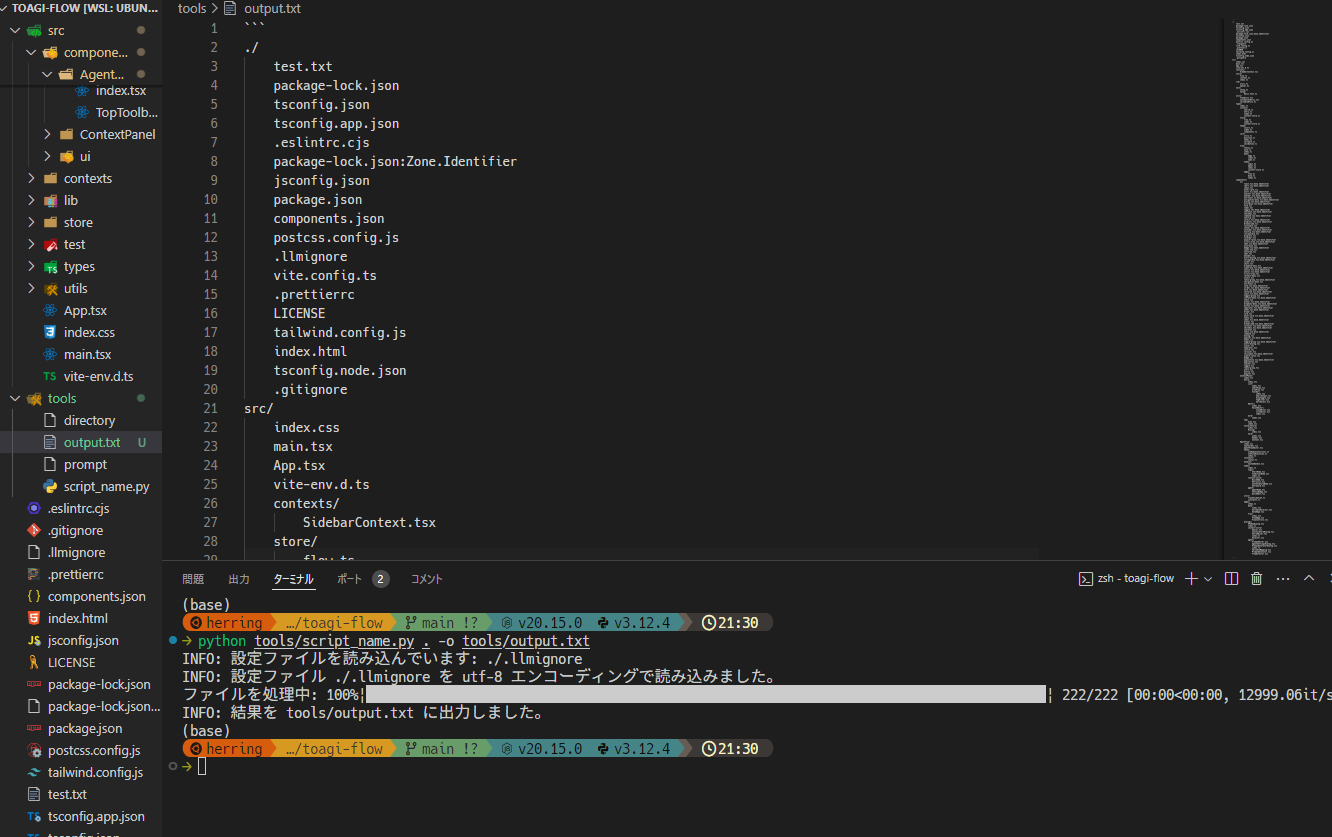Switch to the 出力 panel tab
Viewport: 1332px width, 837px height.
click(x=239, y=579)
